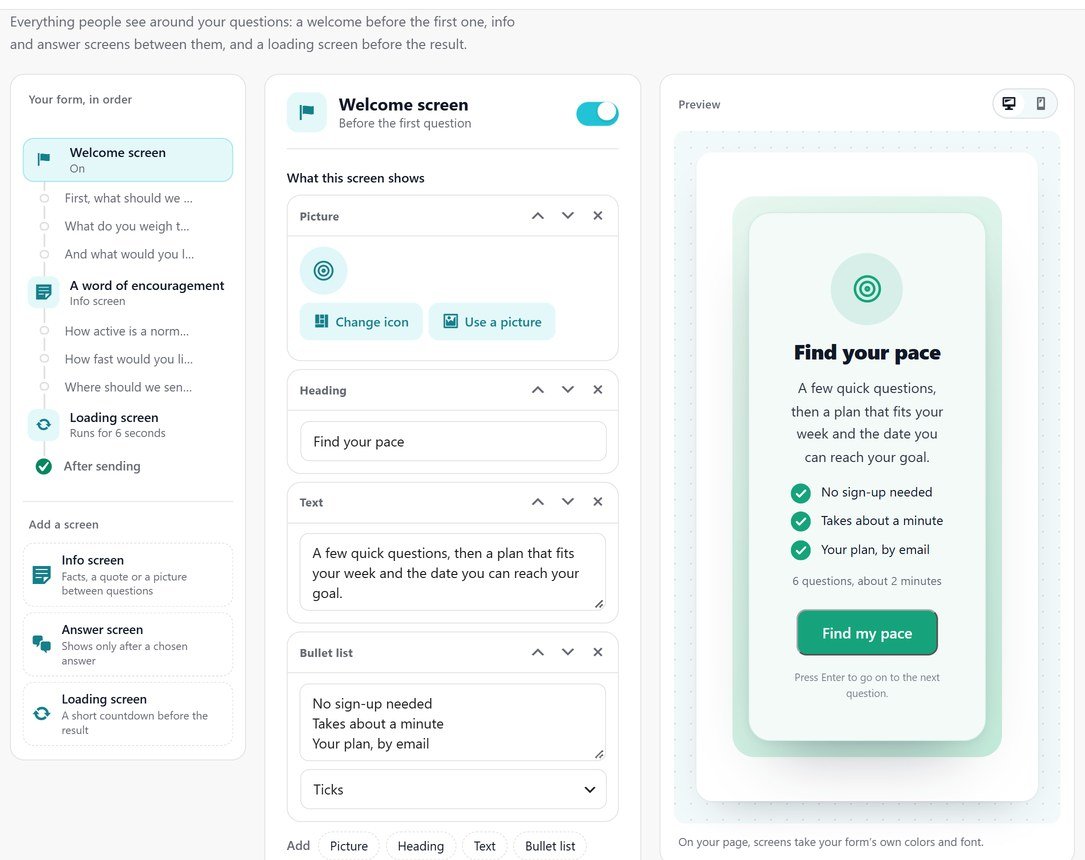The height and width of the screenshot is (860, 1085).
Task: Switch preview to desktop view icon
Action: click(1010, 104)
